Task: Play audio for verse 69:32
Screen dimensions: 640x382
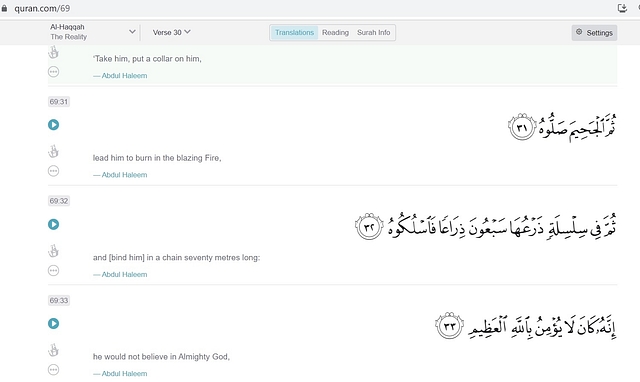Action: [53, 224]
